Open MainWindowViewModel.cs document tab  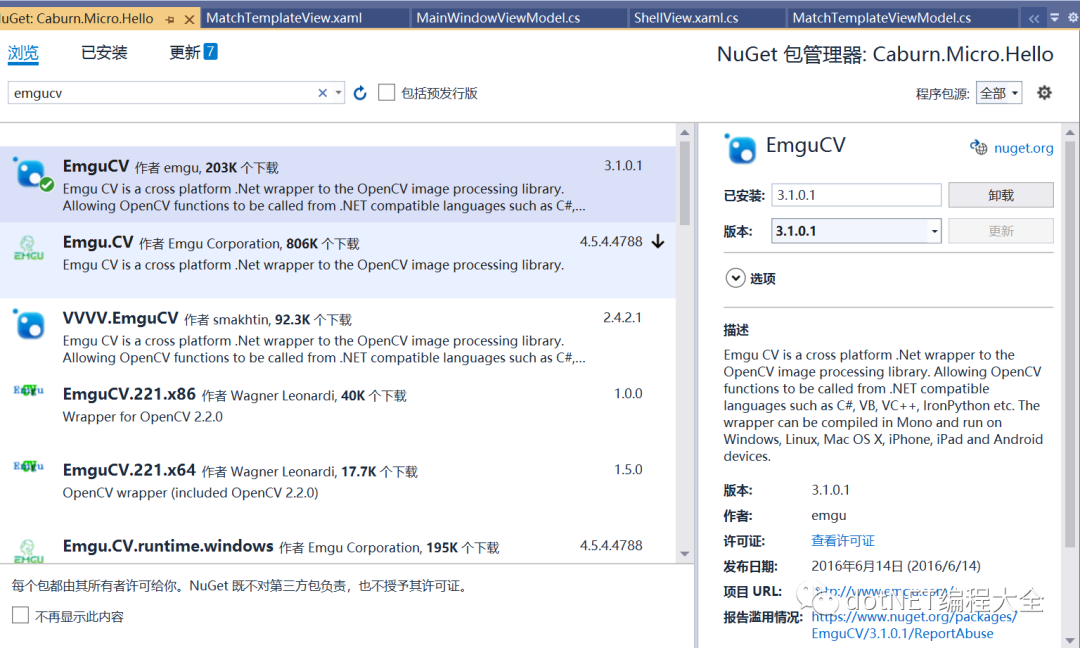[x=498, y=18]
